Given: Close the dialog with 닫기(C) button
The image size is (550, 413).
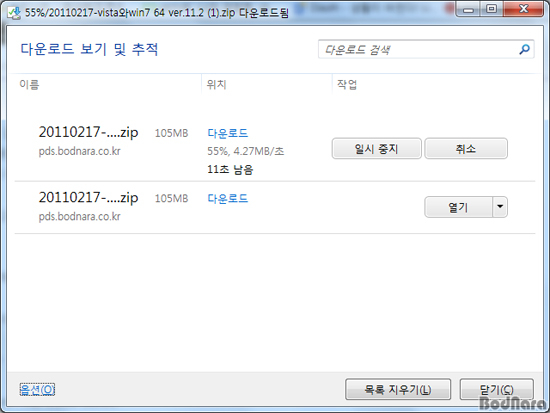Looking at the screenshot, I should pyautogui.click(x=497, y=389).
